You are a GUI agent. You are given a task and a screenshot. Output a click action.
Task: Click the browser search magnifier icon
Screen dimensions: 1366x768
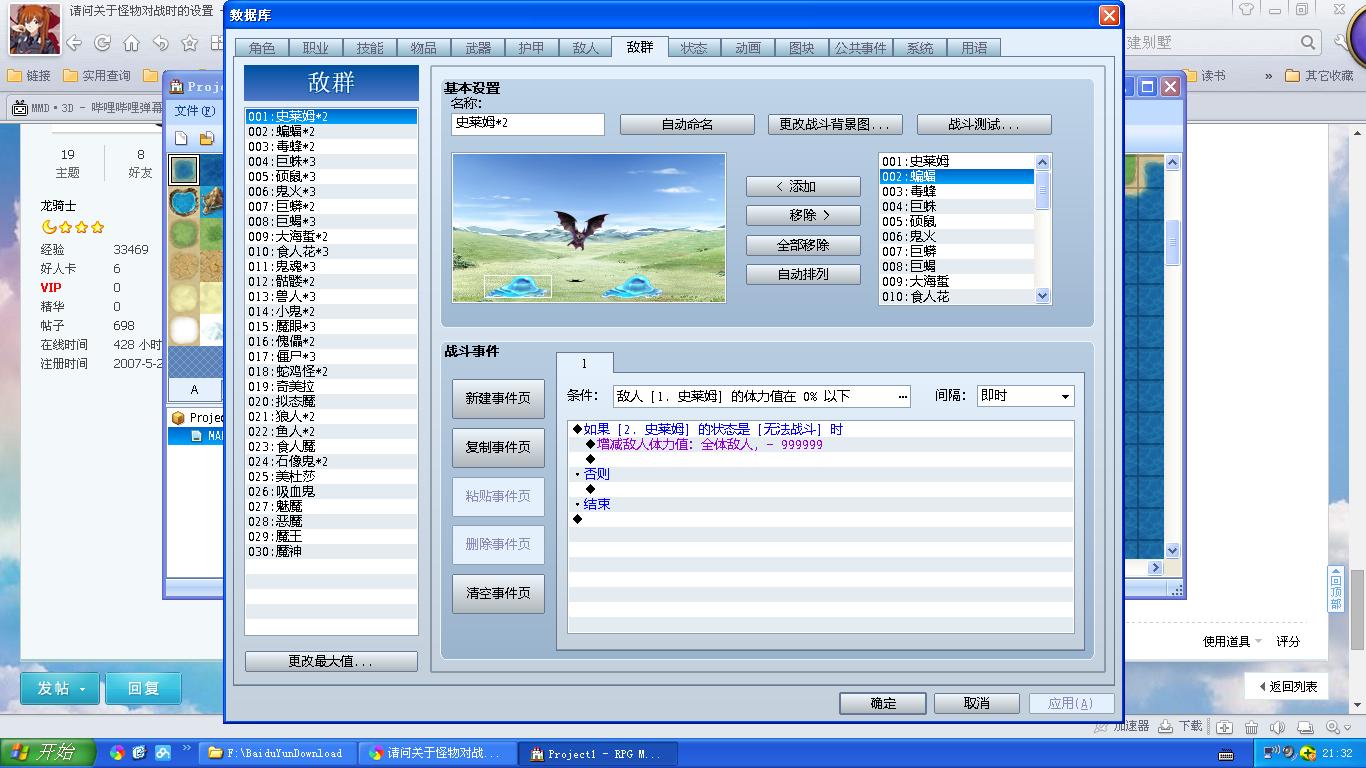1308,42
